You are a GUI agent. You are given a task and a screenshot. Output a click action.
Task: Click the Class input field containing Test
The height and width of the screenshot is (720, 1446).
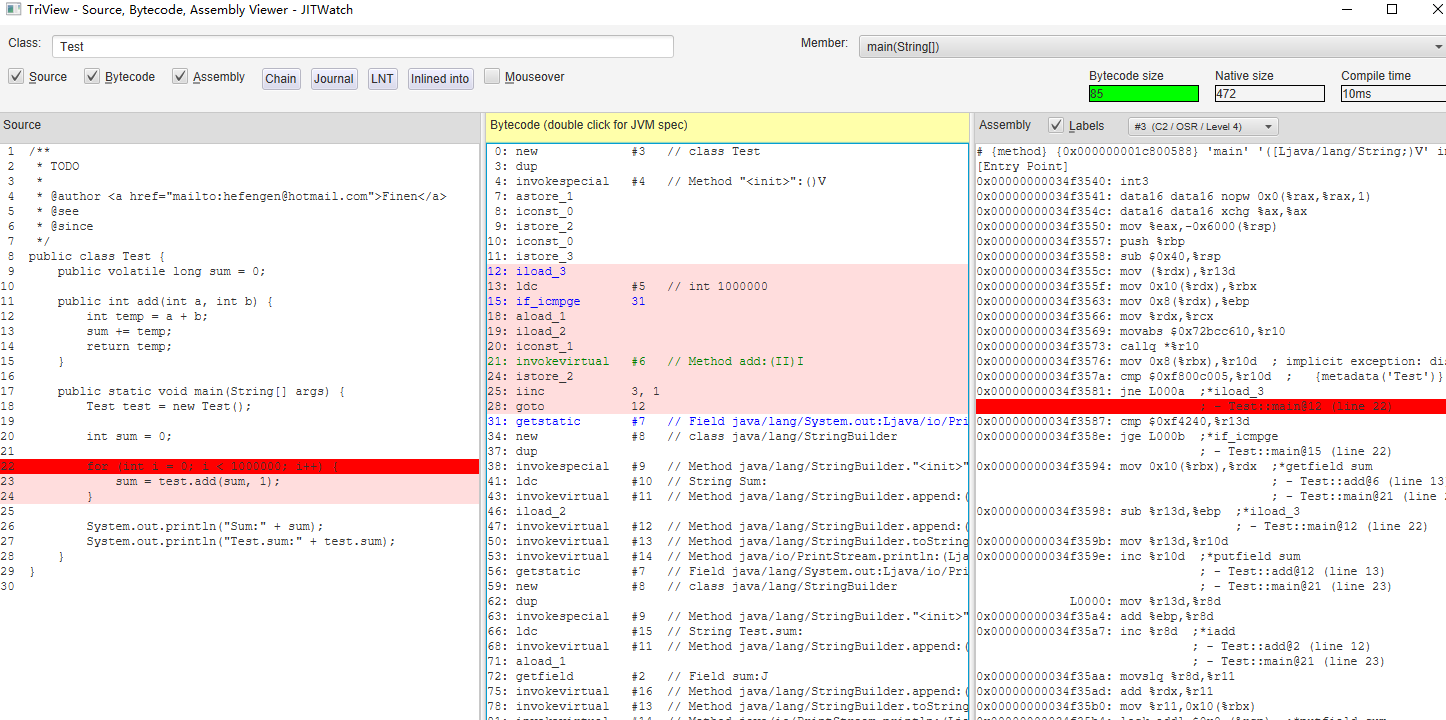tap(363, 46)
